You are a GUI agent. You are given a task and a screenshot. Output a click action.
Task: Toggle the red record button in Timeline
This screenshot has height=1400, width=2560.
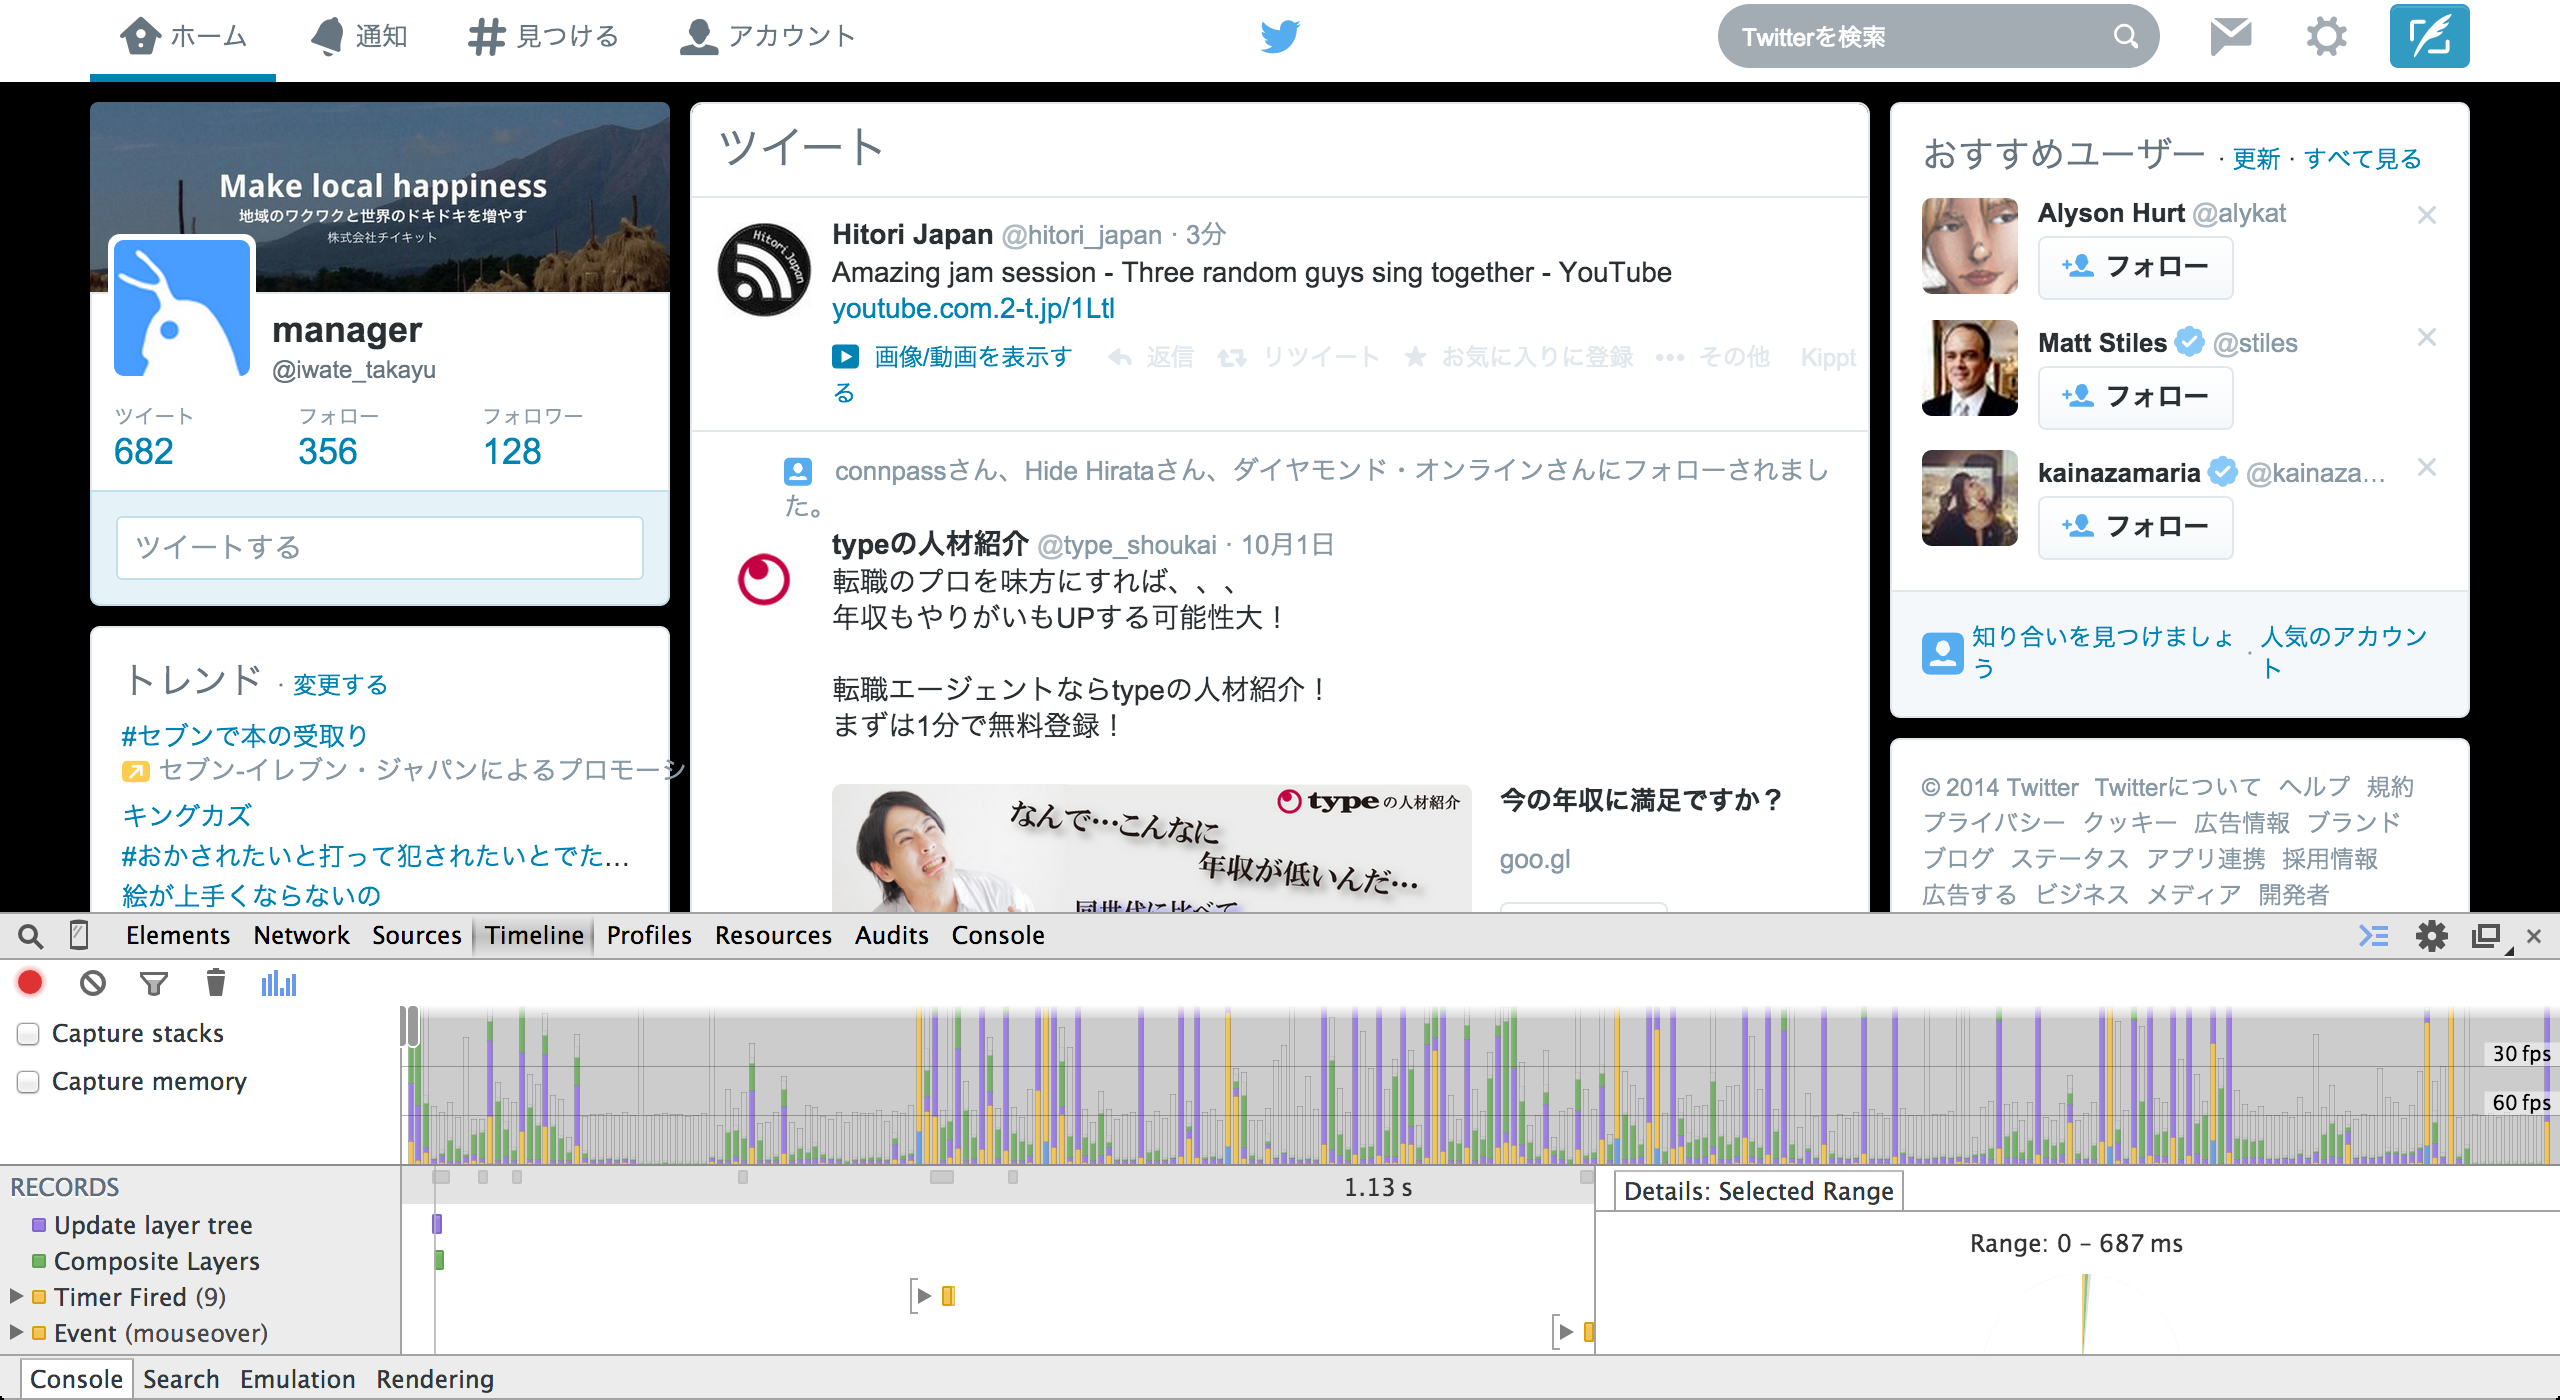coord(30,983)
